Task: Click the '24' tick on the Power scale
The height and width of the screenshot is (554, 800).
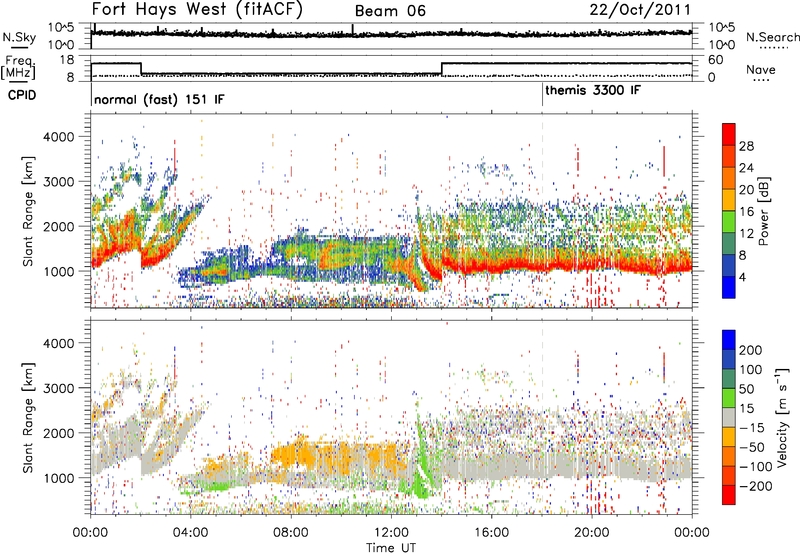Action: (746, 168)
